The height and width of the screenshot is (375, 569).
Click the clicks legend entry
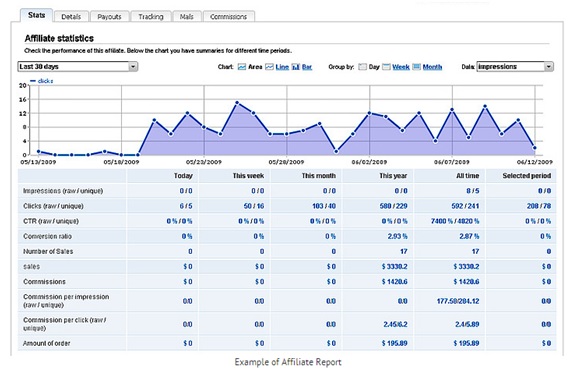(42, 81)
